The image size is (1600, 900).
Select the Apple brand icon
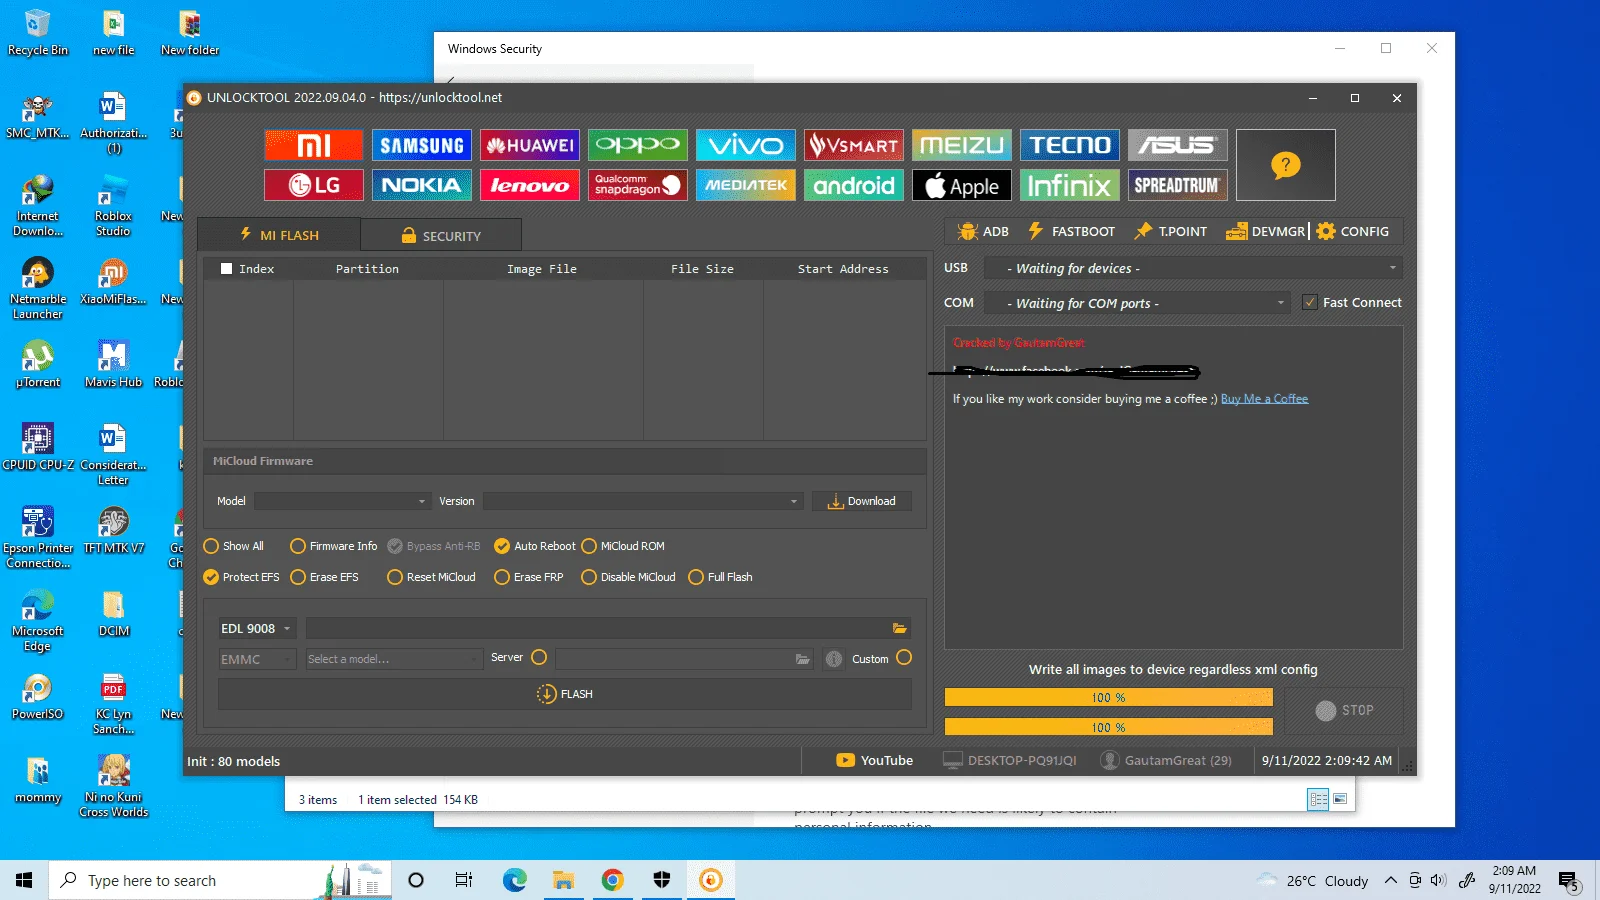[961, 185]
